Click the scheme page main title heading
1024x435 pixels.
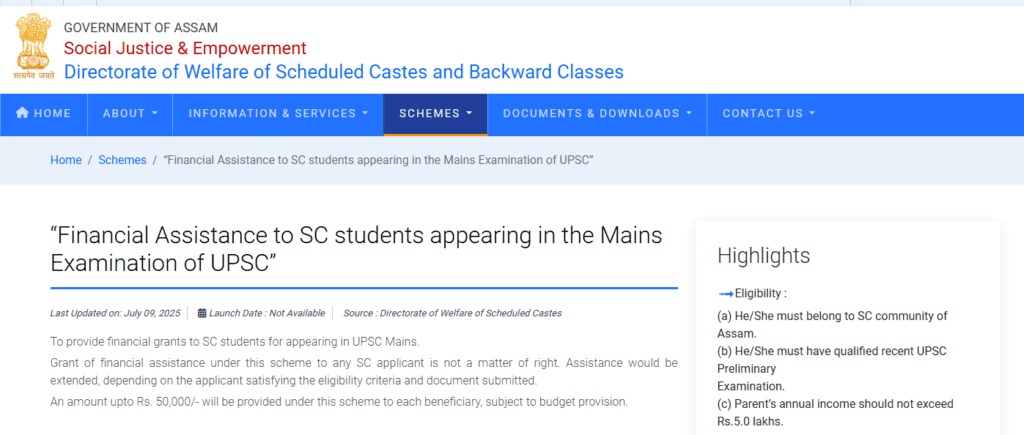[x=357, y=249]
